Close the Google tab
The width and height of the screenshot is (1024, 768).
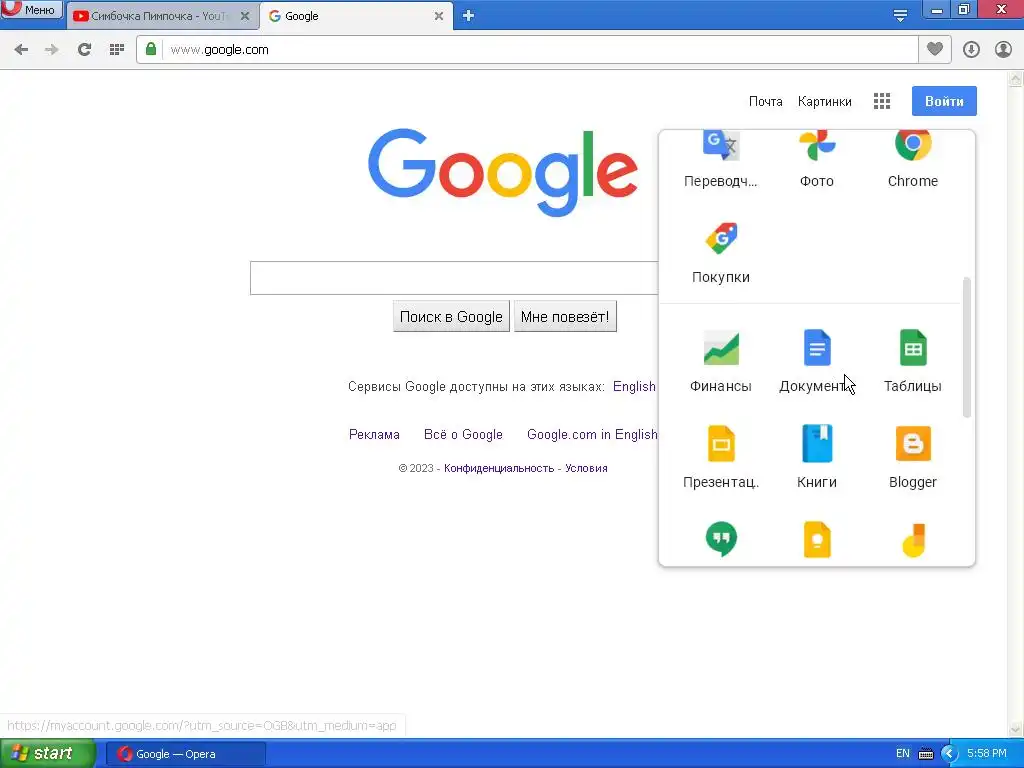click(439, 16)
